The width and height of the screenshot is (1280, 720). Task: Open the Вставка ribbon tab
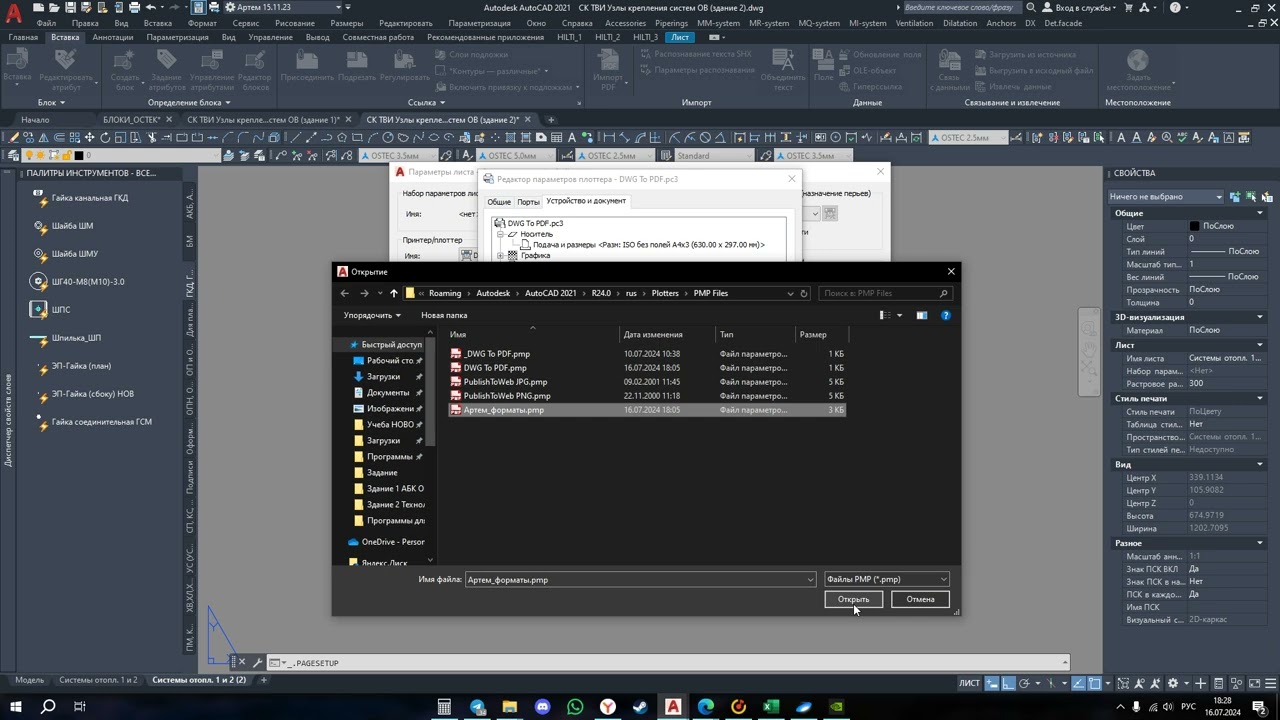pos(65,37)
